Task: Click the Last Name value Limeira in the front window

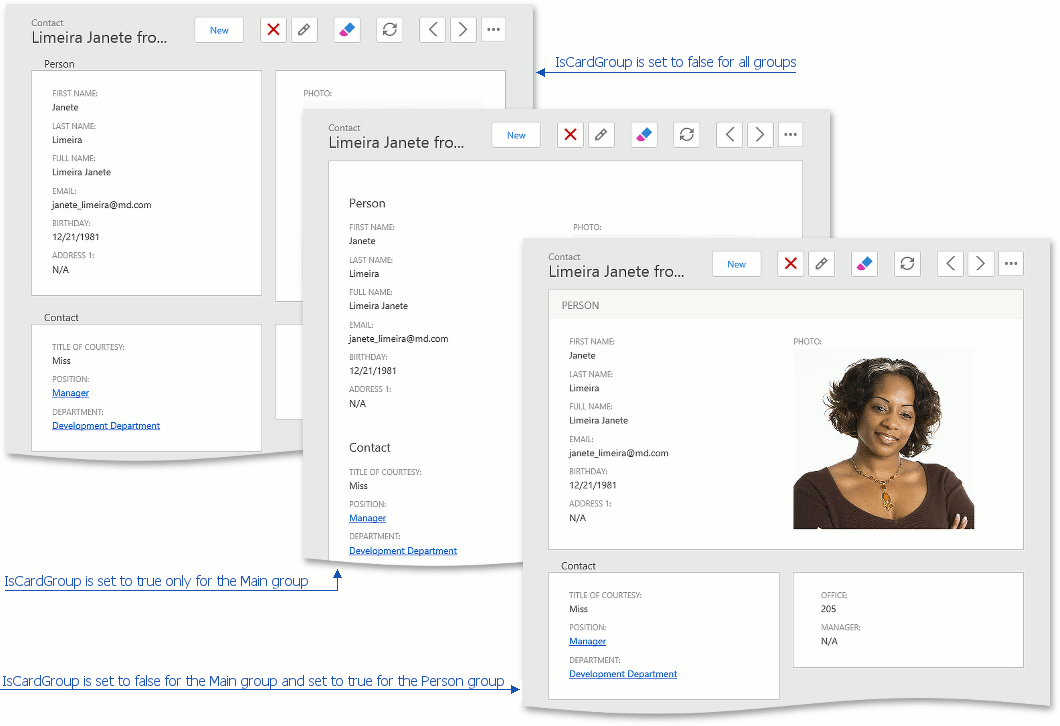Action: pos(584,388)
